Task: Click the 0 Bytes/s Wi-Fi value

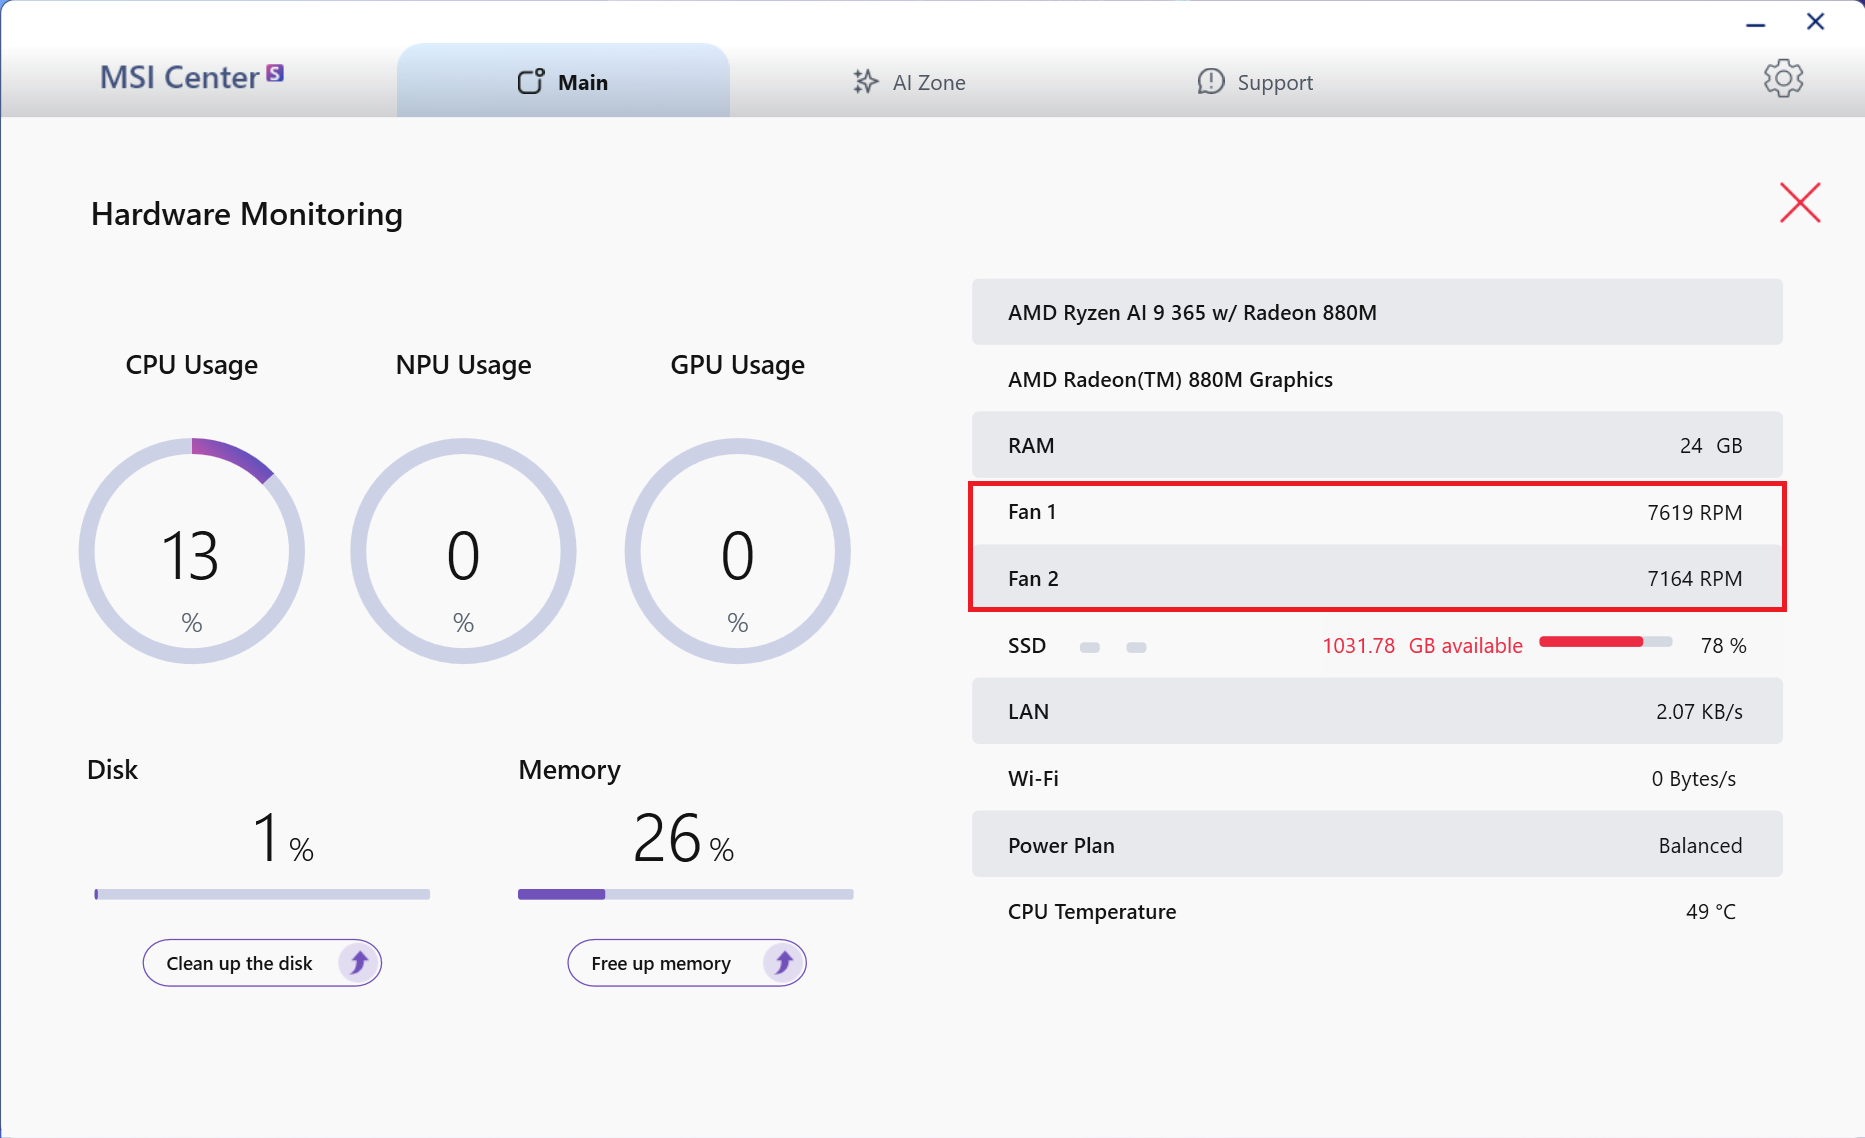Action: pyautogui.click(x=1694, y=778)
